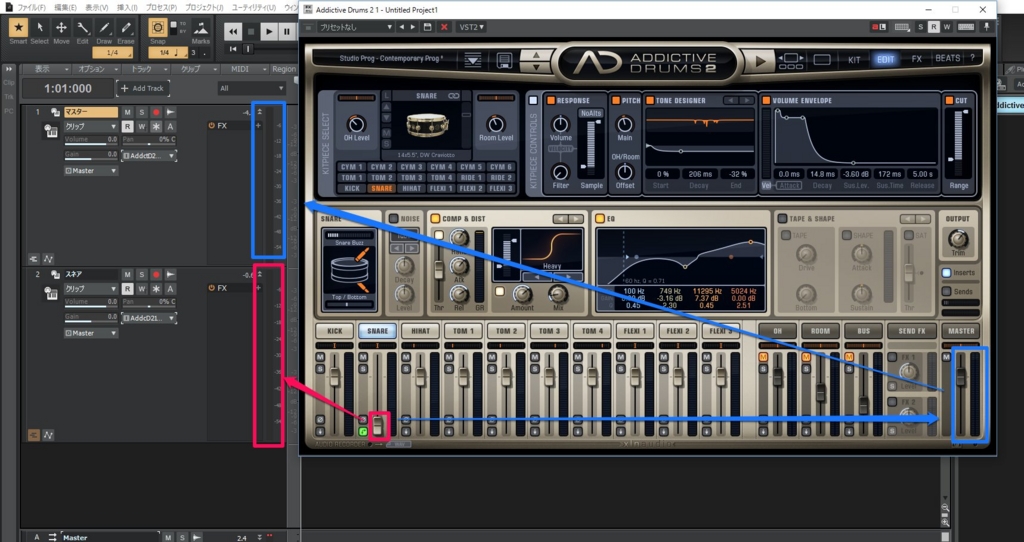Open the AddctD2 input dropdown on マスター track

pos(149,156)
